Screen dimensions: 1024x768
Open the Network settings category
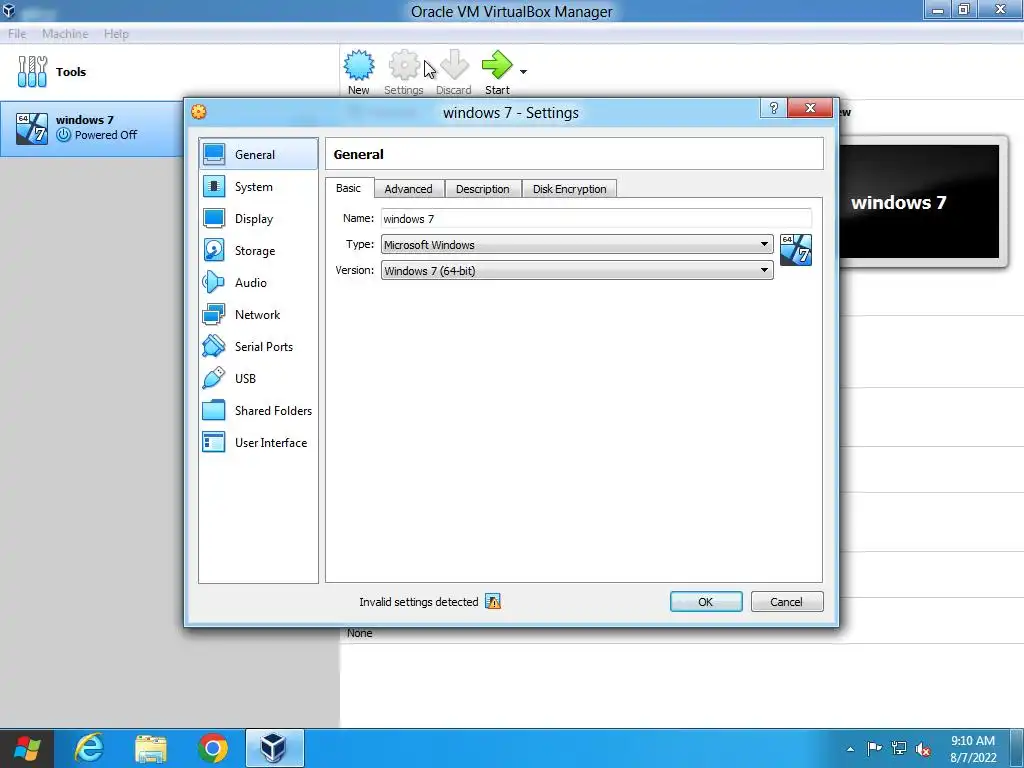tap(258, 315)
